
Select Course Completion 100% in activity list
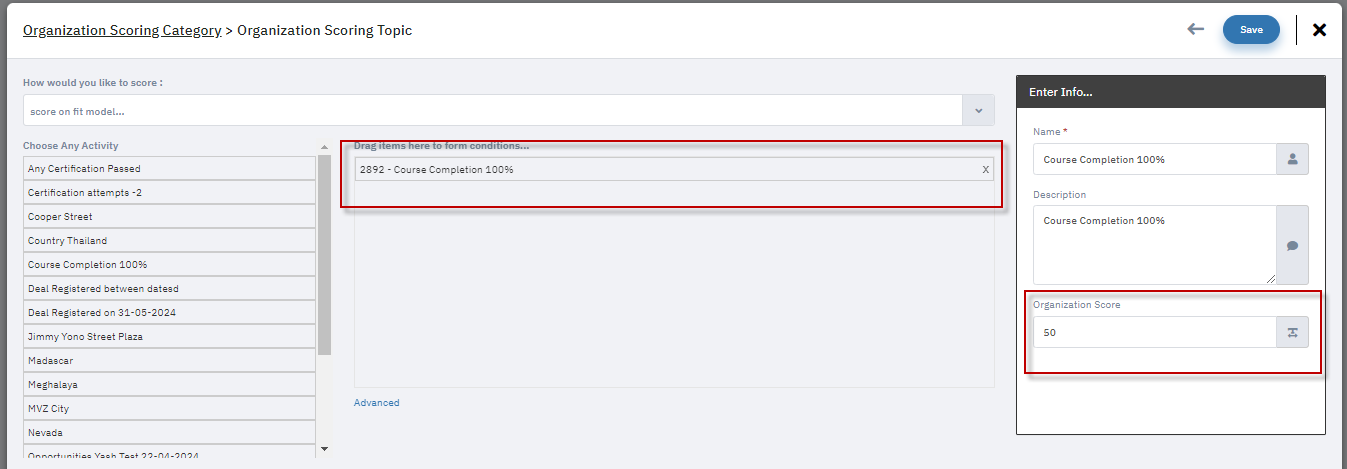pos(169,264)
